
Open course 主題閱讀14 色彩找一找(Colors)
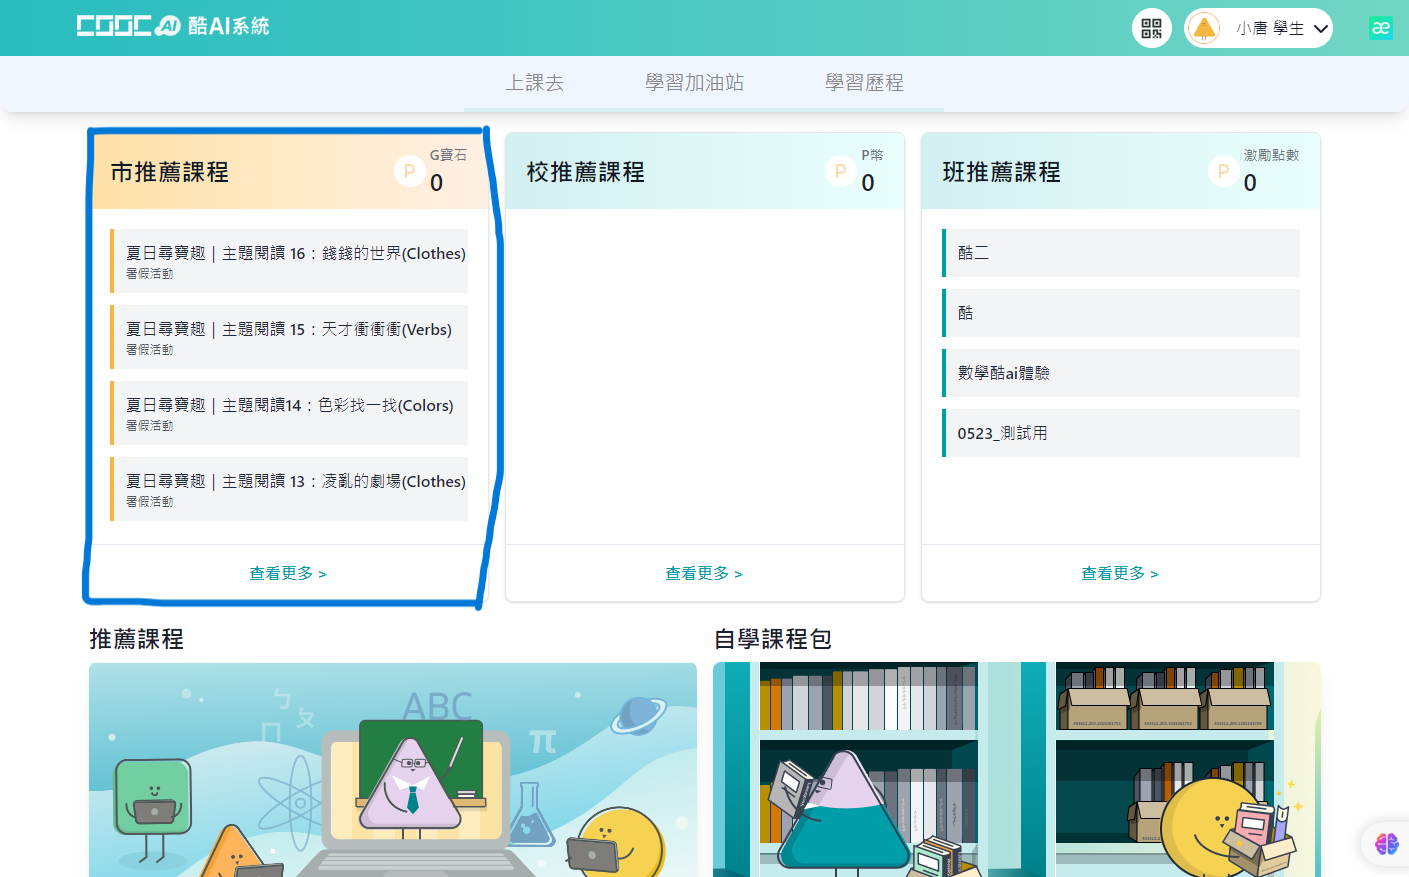(x=289, y=413)
